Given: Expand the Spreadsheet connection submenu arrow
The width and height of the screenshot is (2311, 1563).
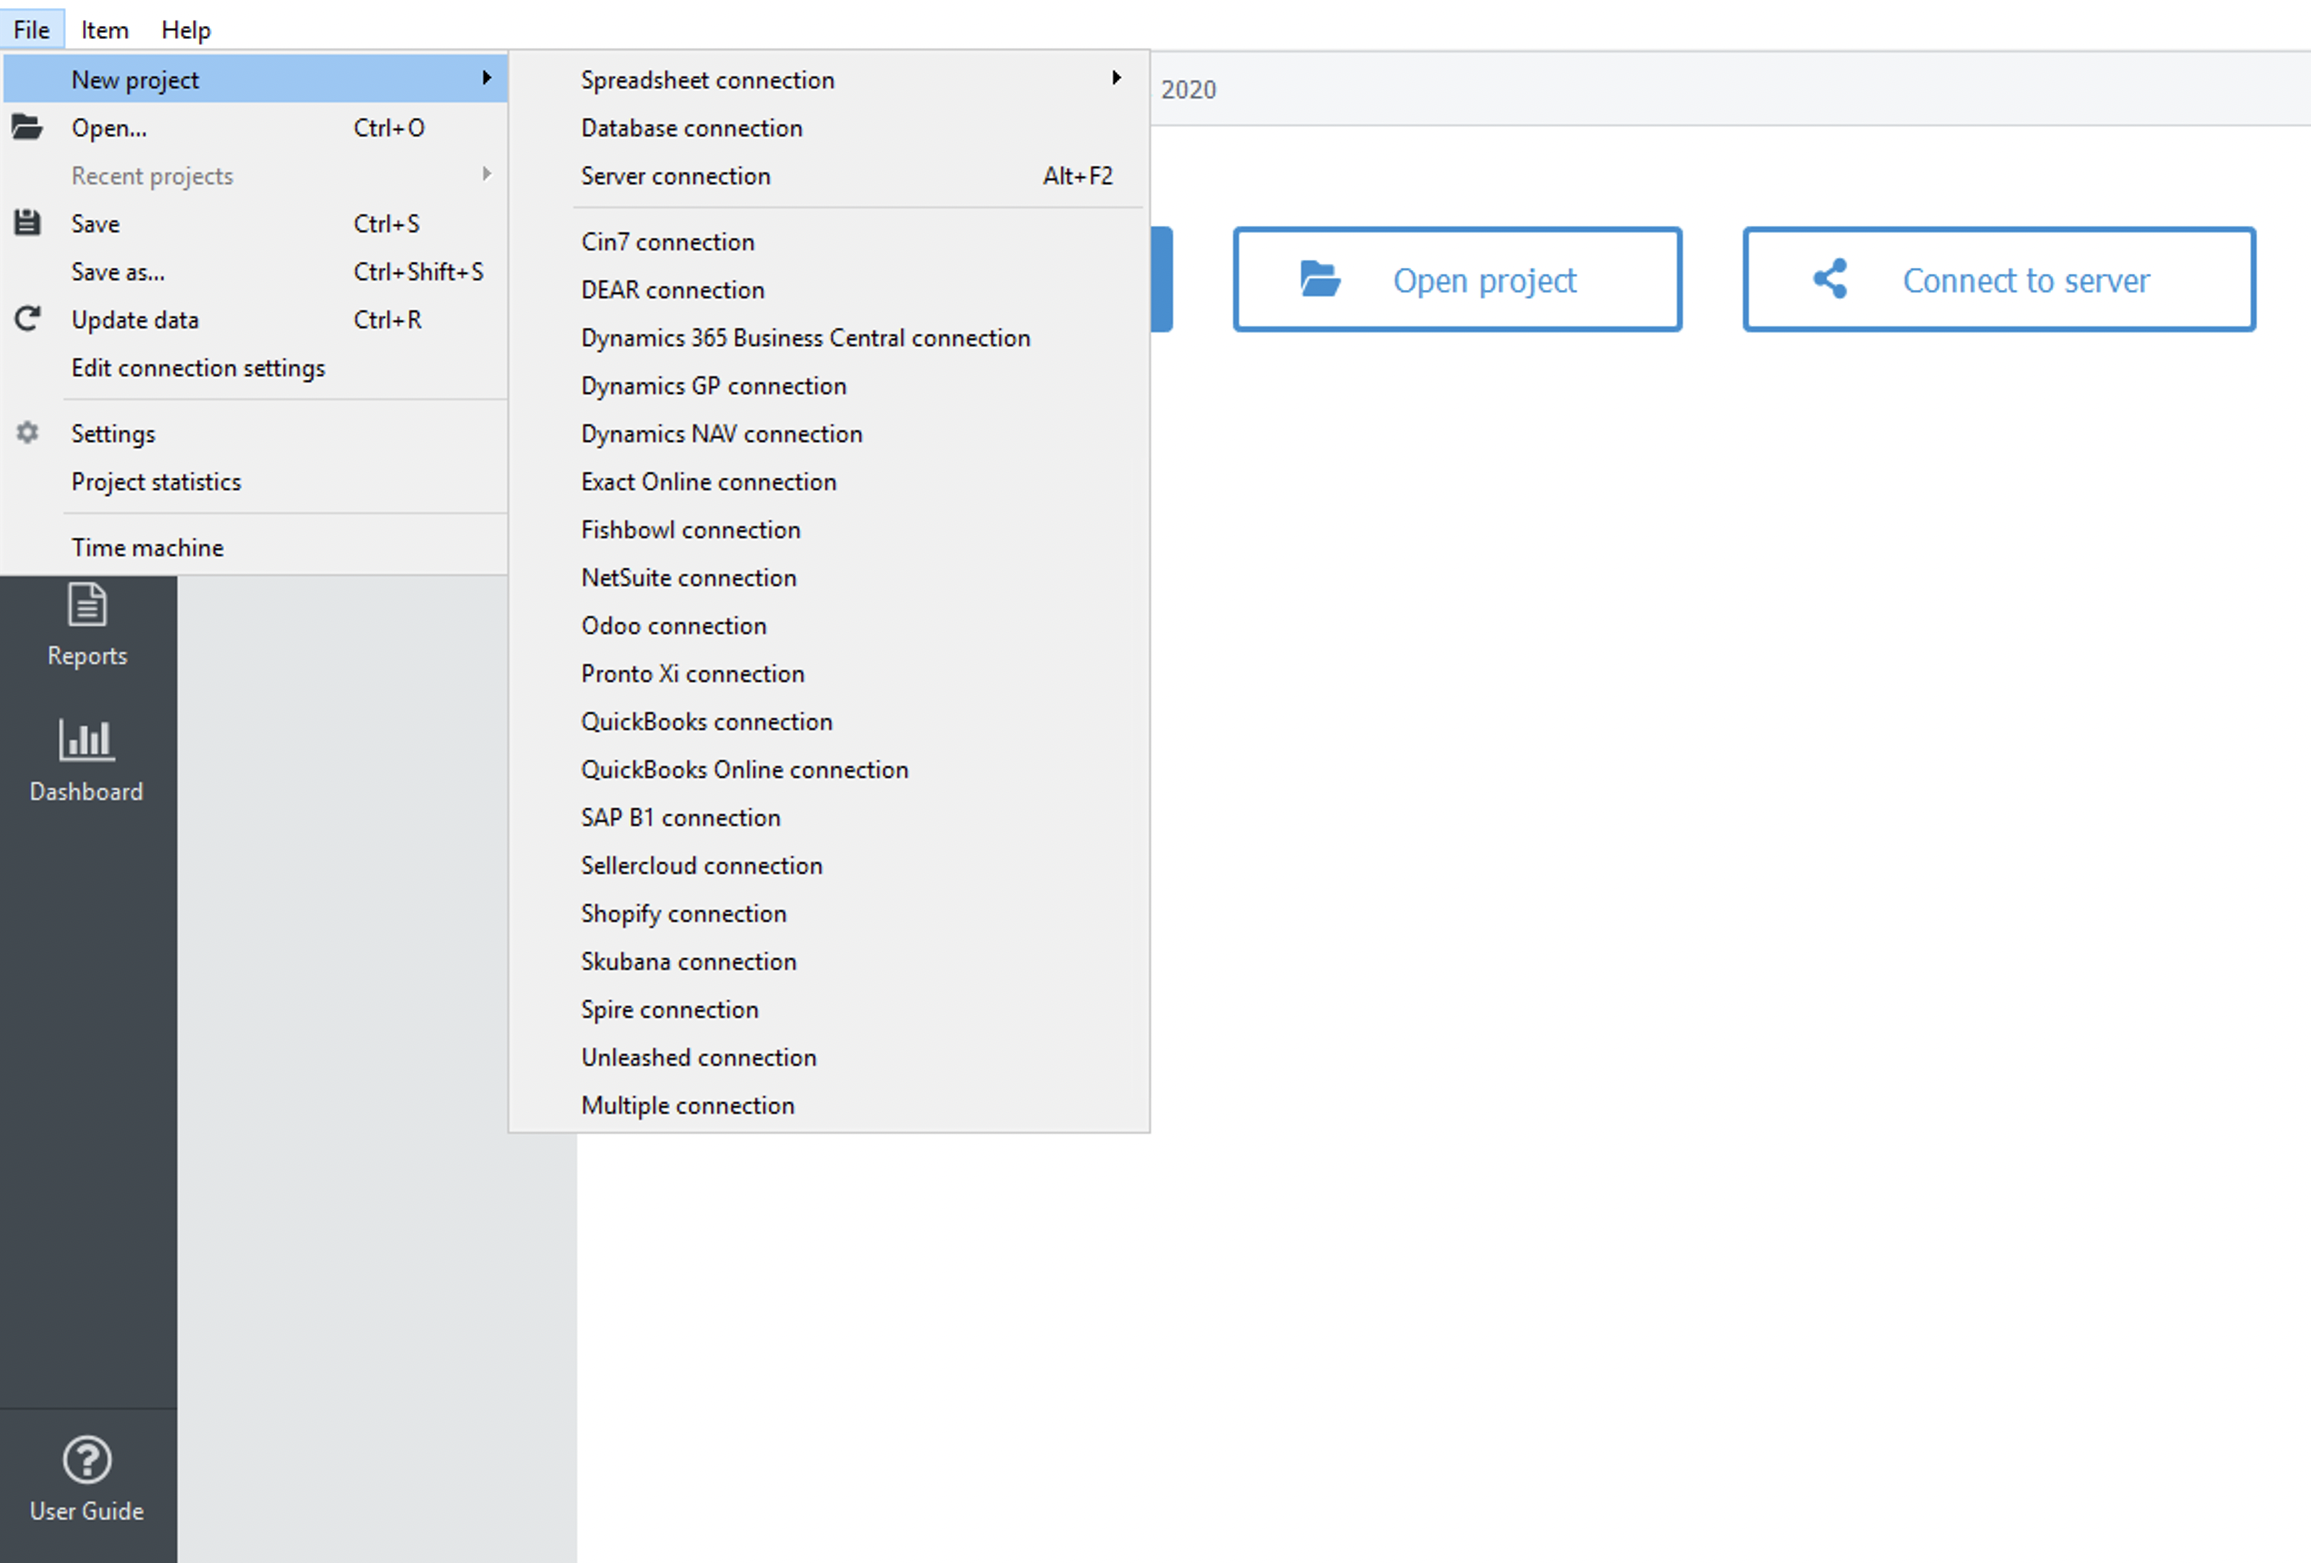Looking at the screenshot, I should click(1116, 78).
